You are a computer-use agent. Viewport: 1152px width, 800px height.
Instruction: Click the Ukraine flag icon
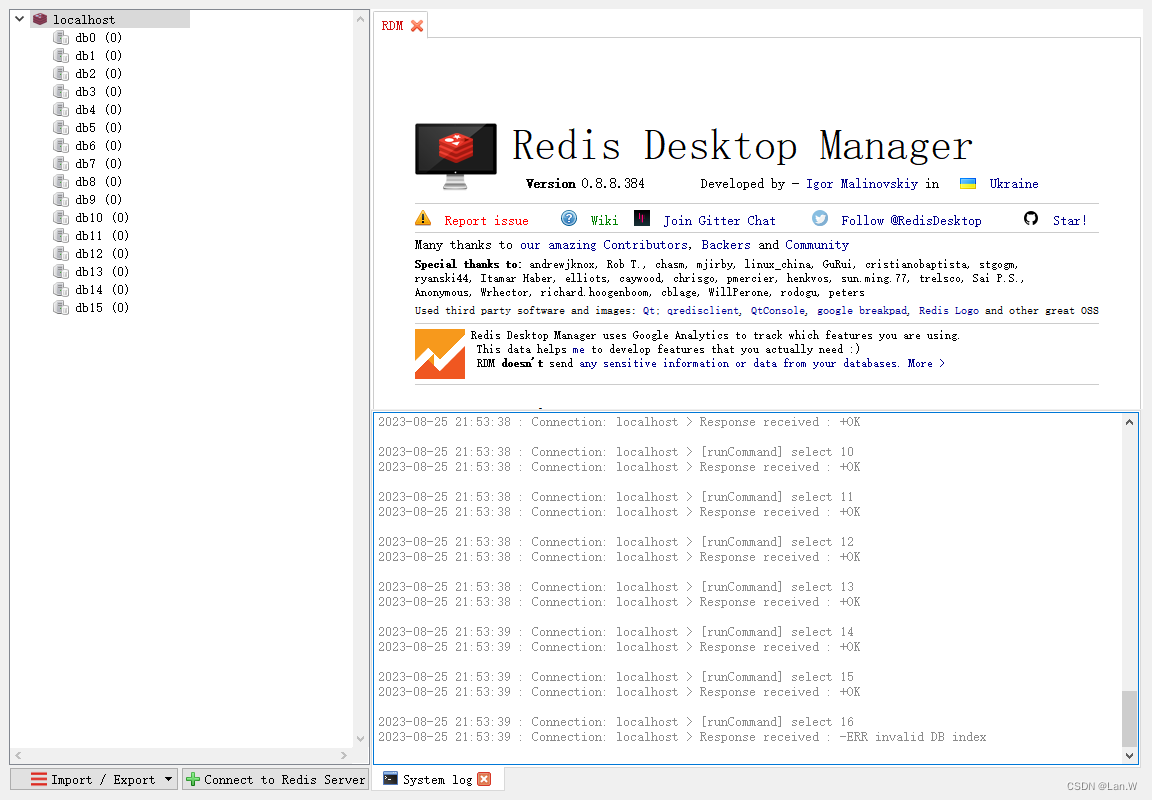tap(968, 184)
